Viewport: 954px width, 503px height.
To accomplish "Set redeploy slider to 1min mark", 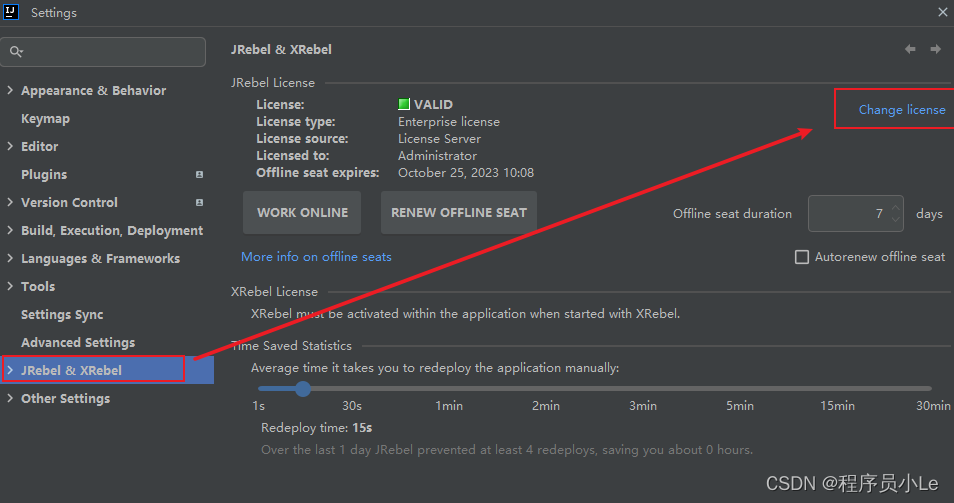I will (448, 389).
